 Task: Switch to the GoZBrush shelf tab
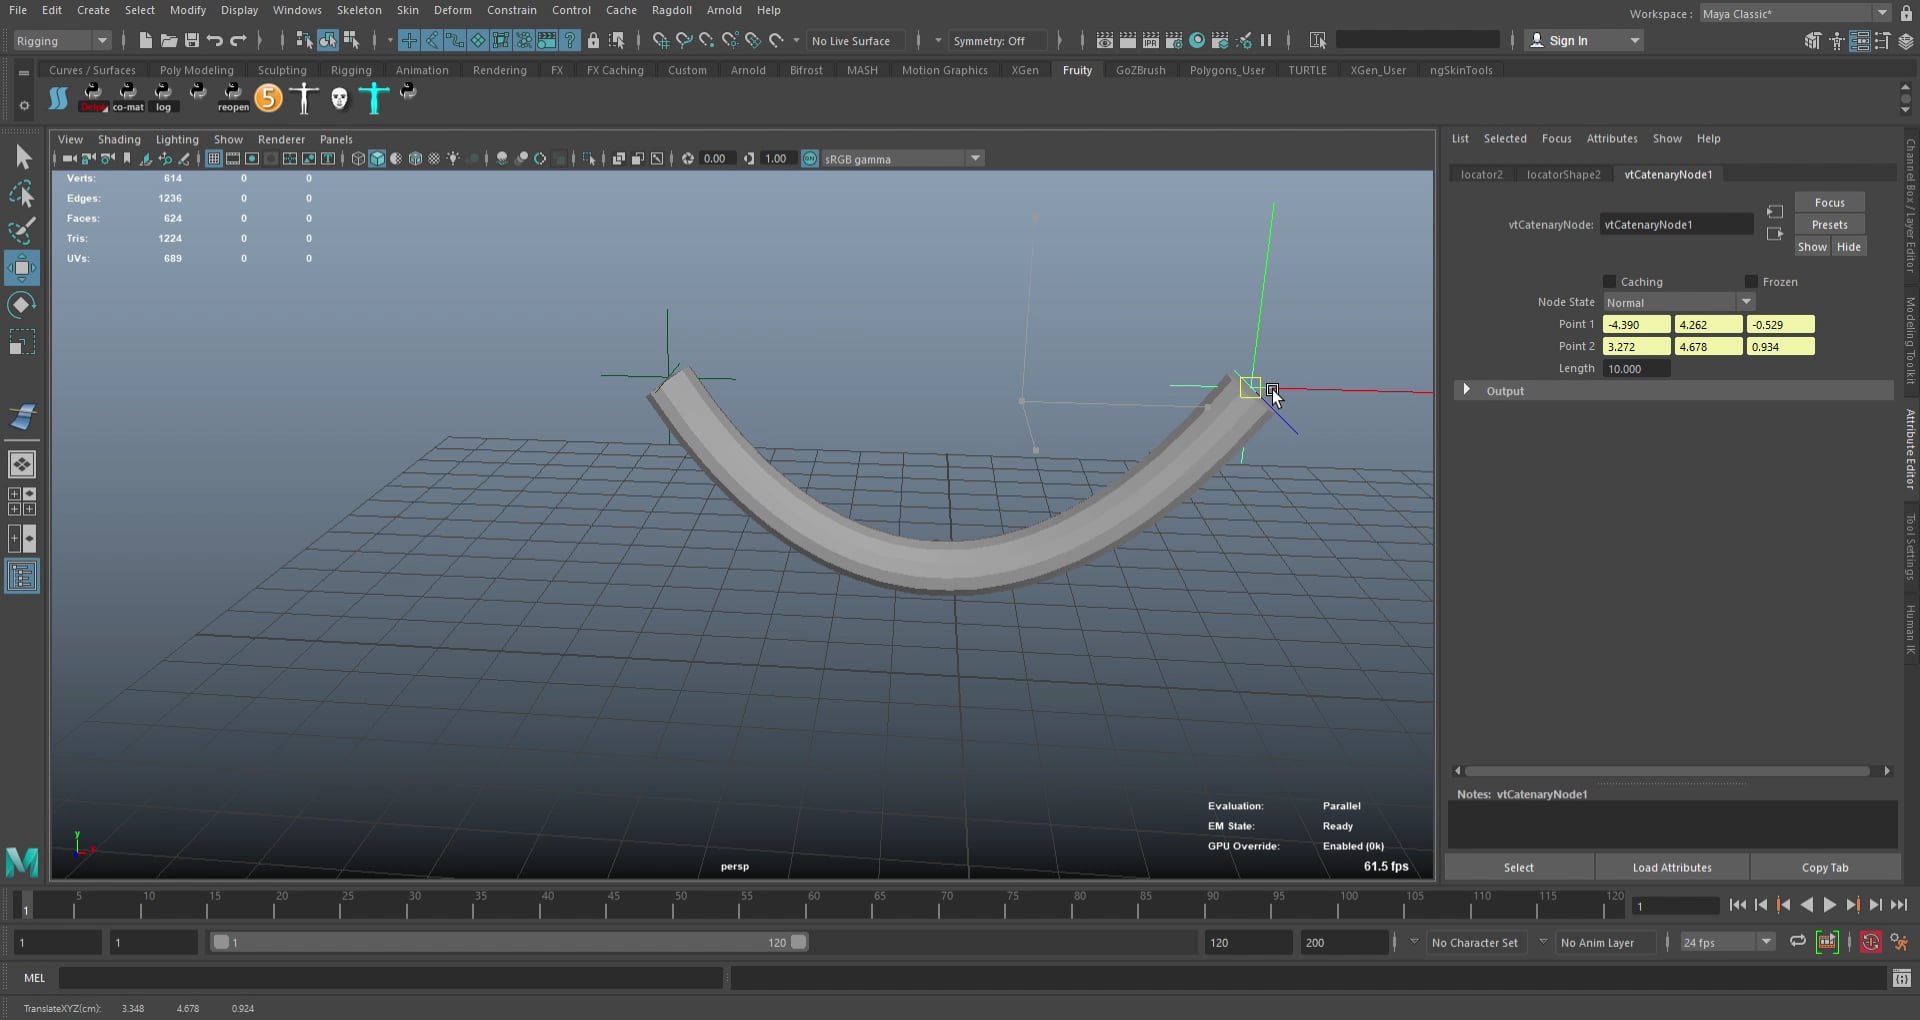[1140, 70]
